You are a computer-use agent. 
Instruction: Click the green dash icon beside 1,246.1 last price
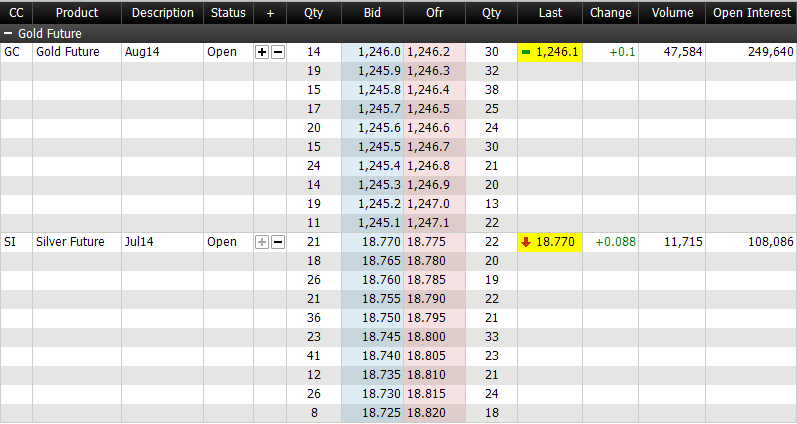[526, 52]
